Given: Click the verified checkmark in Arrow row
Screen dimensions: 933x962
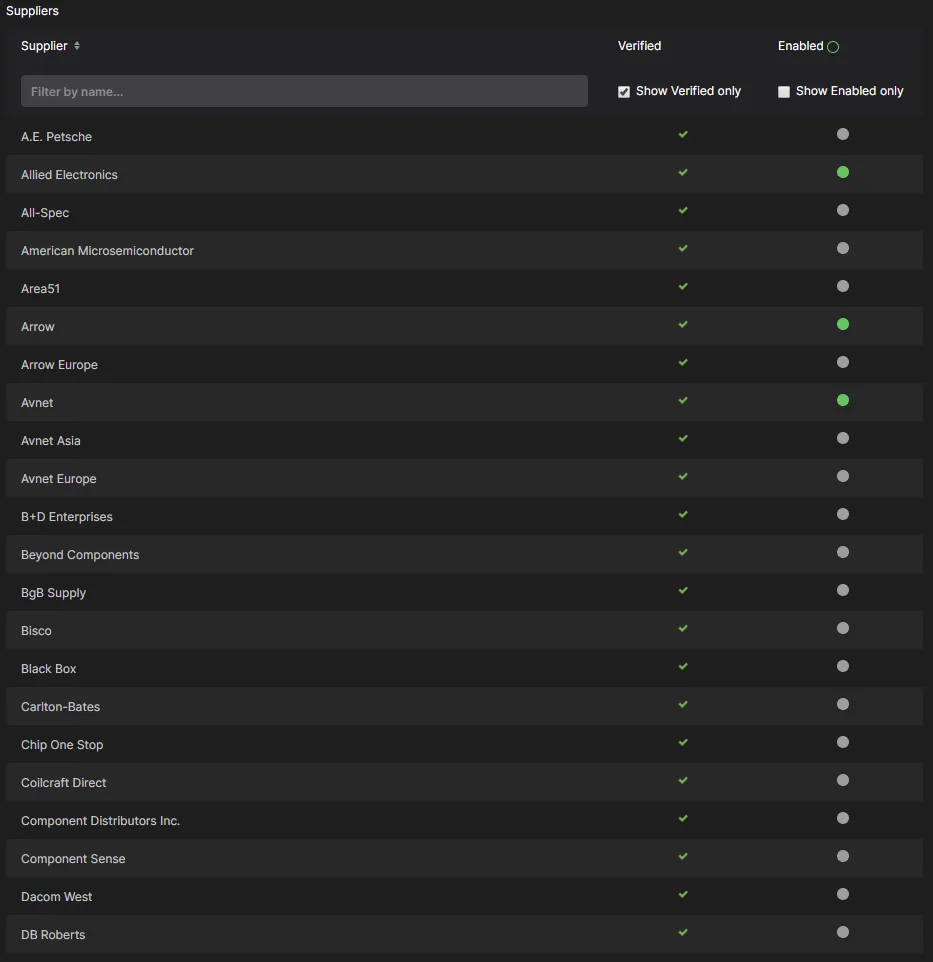Looking at the screenshot, I should point(683,325).
